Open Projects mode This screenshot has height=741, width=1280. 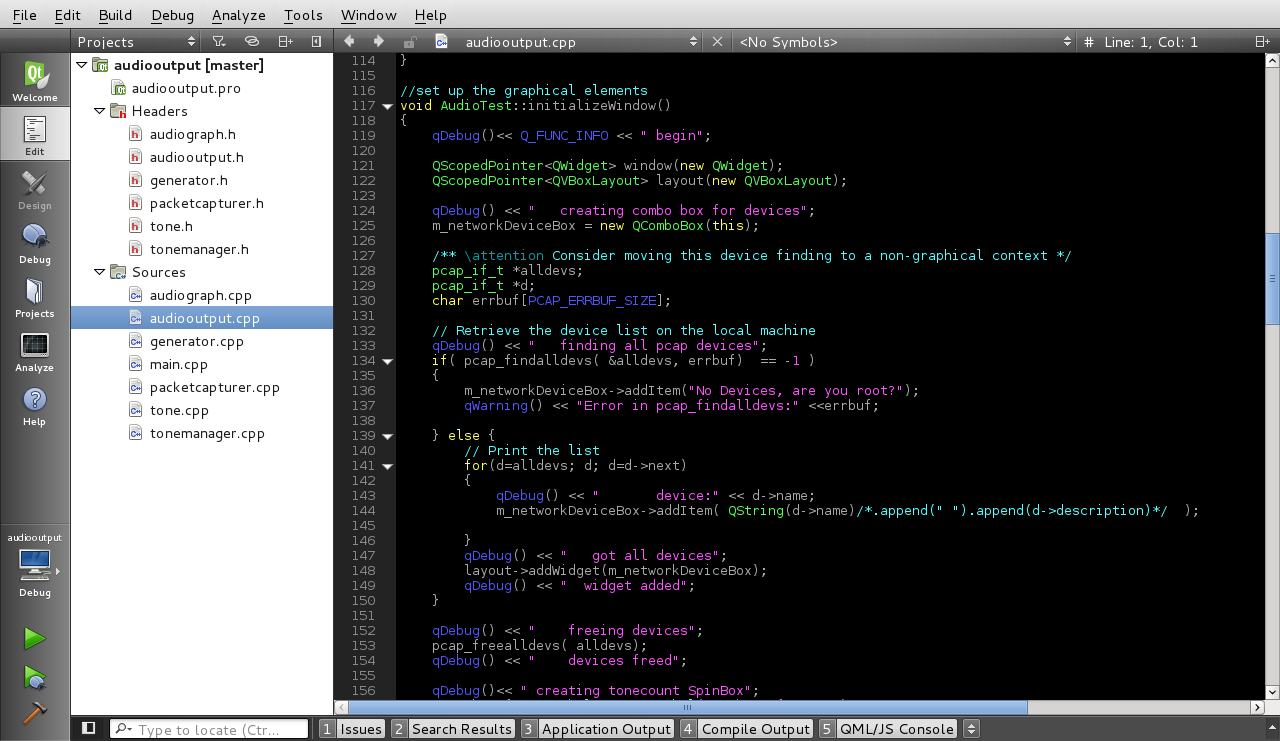click(35, 296)
